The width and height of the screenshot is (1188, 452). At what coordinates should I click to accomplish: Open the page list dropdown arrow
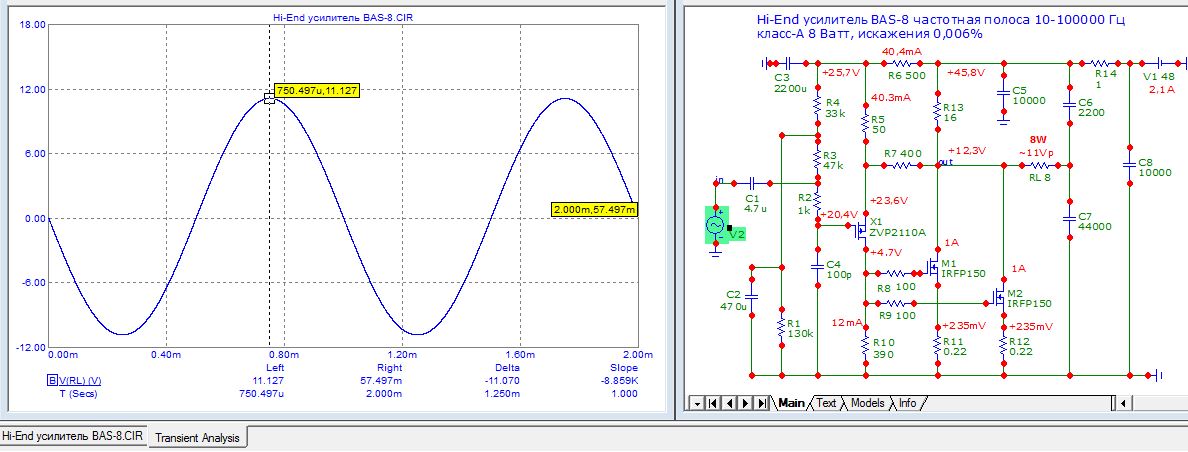[x=697, y=404]
